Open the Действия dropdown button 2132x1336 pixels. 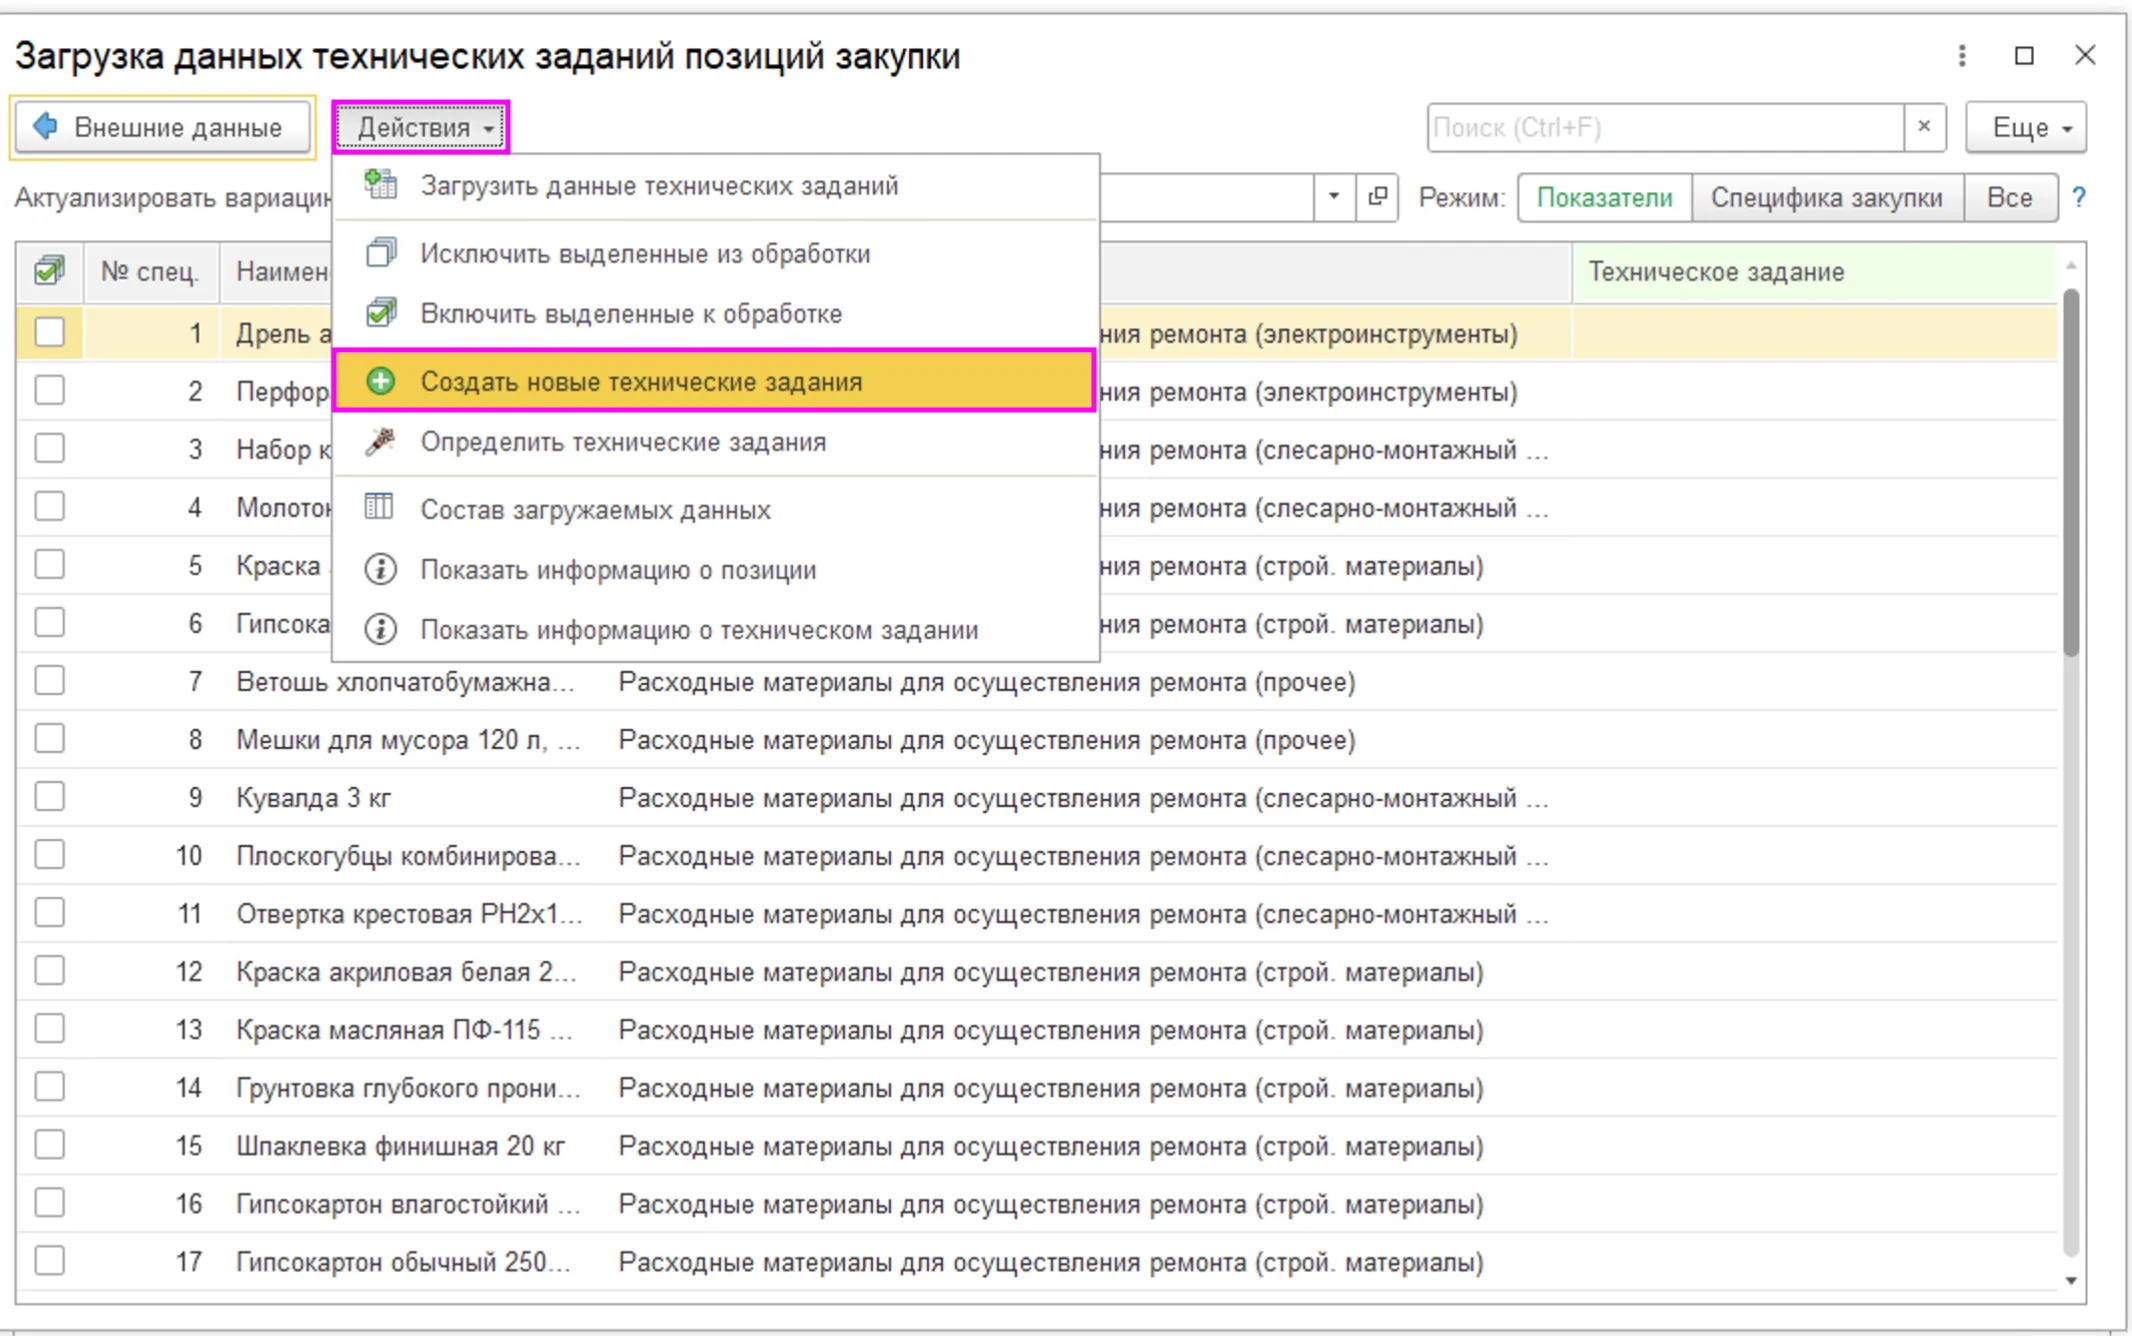tap(421, 127)
